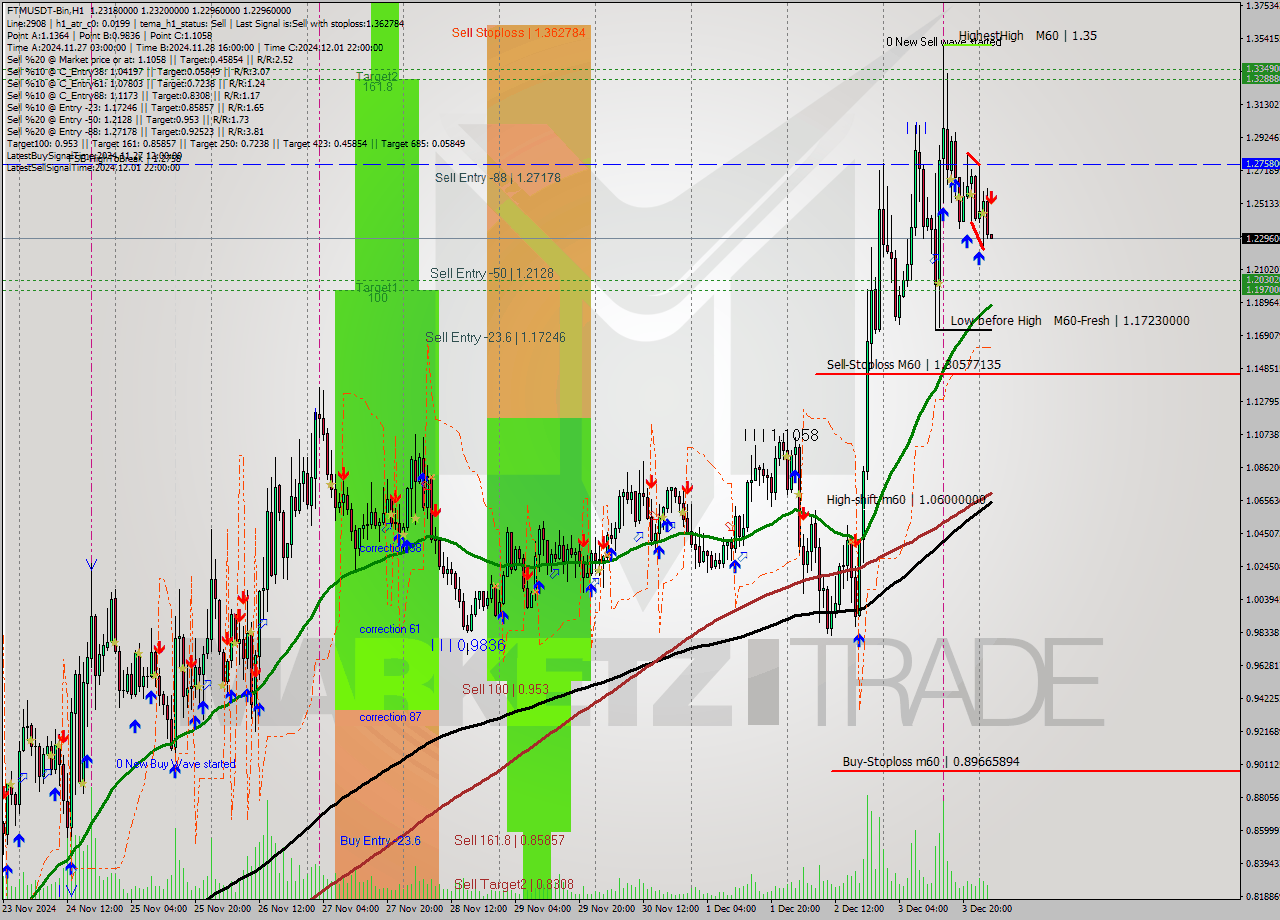Image resolution: width=1280 pixels, height=920 pixels.
Task: Click the '2 Dec 12:00' time axis label
Action: coord(859,909)
